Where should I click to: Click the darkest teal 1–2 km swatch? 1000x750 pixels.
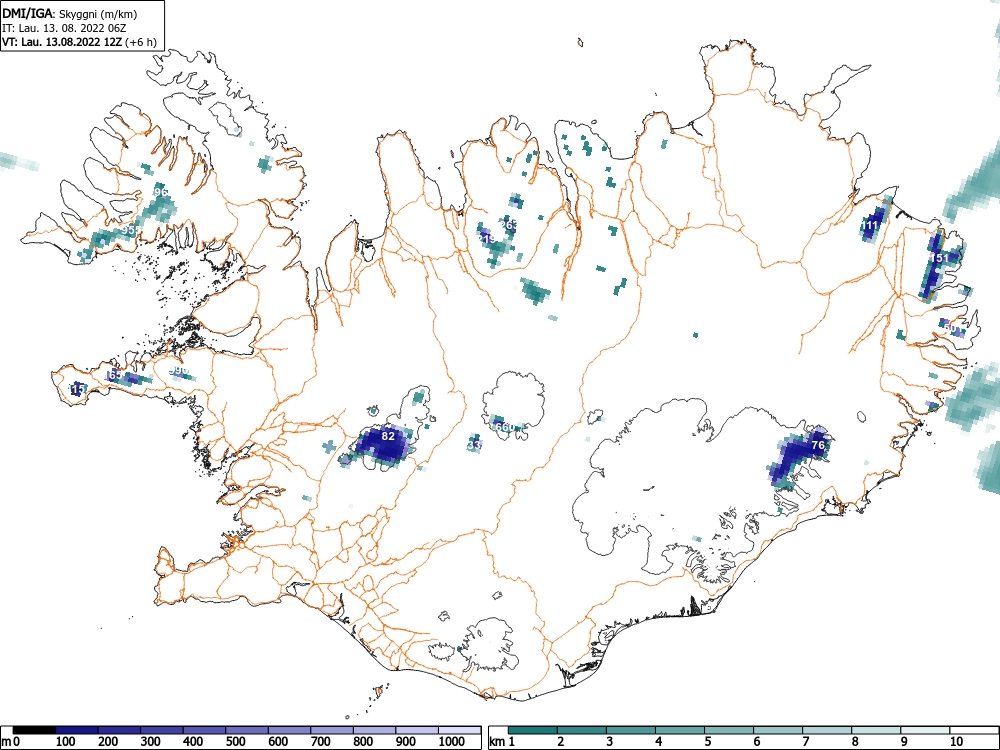point(533,730)
